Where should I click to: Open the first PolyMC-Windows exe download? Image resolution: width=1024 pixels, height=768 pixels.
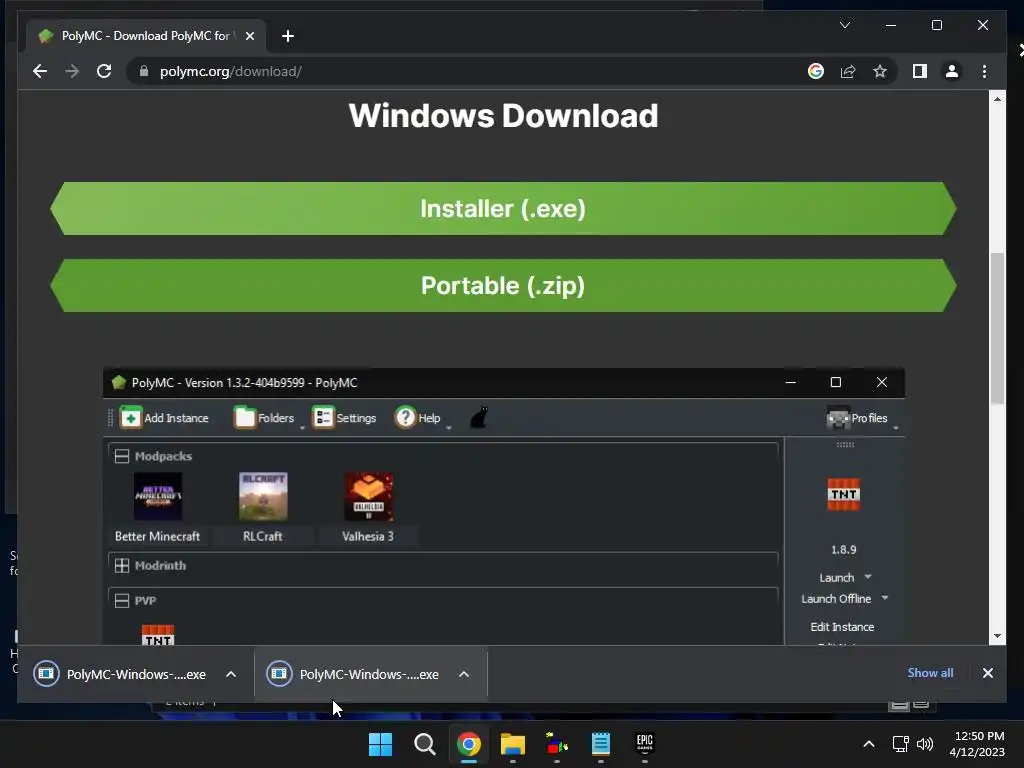(x=121, y=674)
